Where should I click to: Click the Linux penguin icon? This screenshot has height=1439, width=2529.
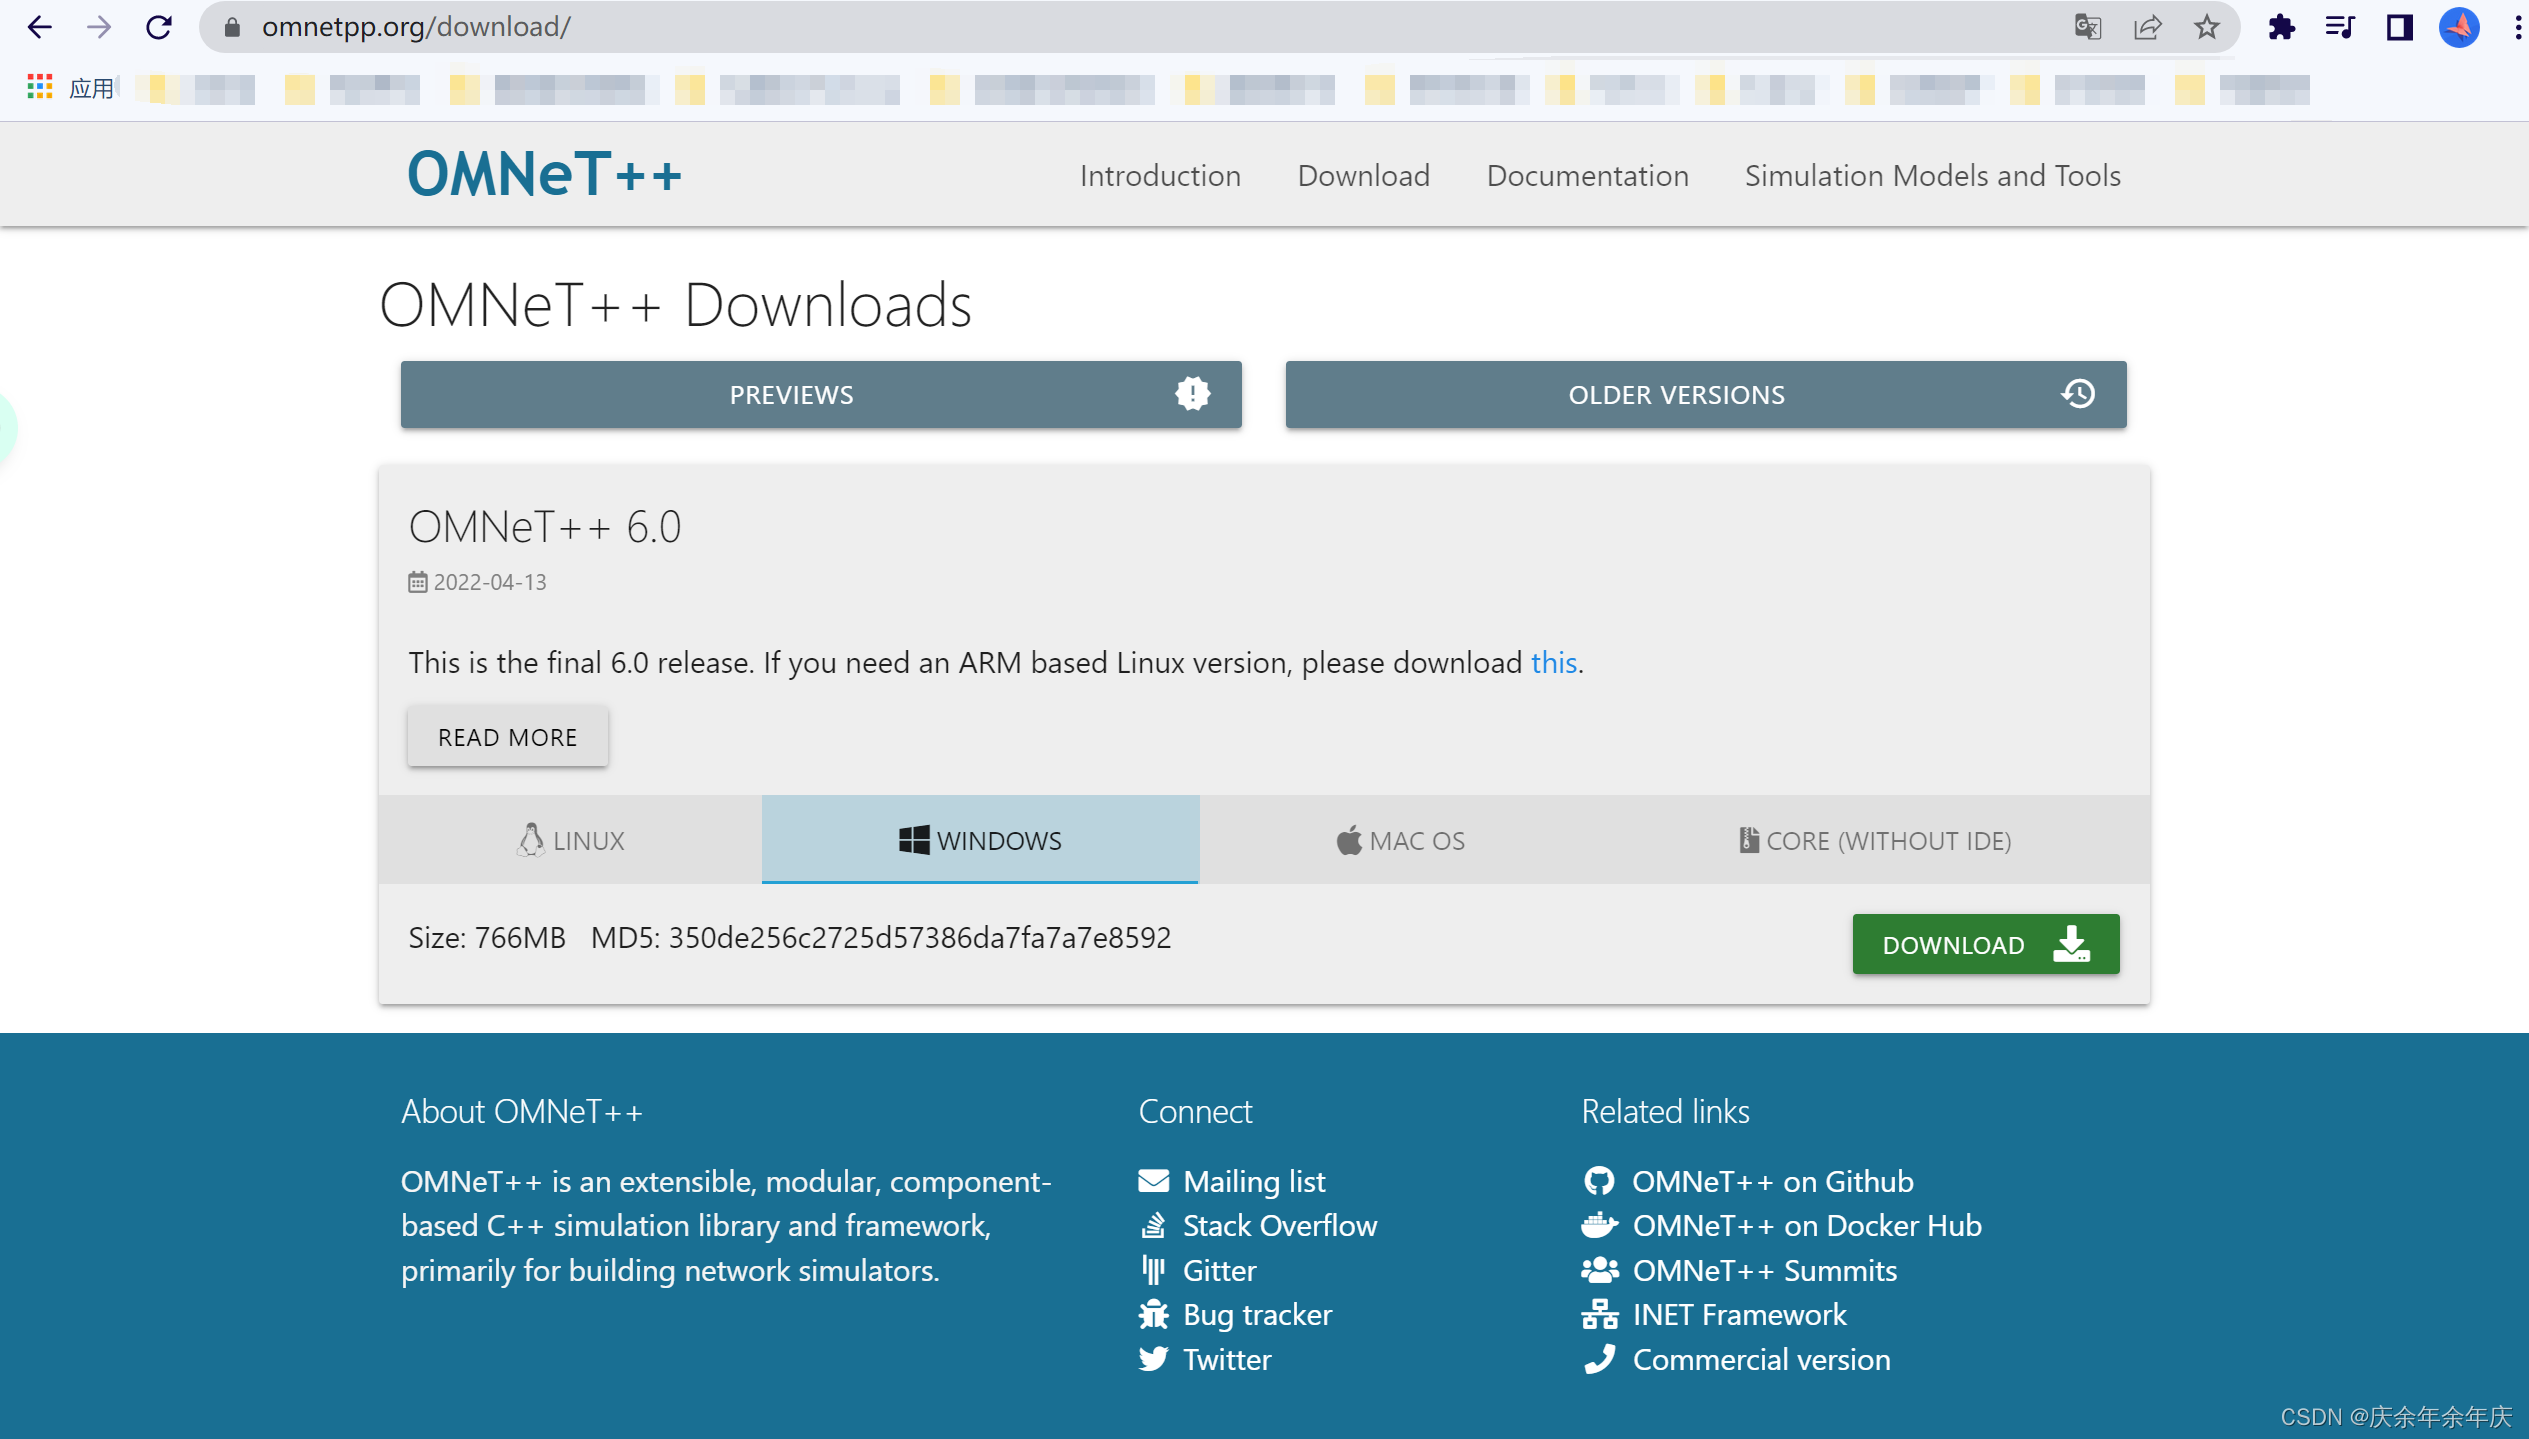[530, 840]
